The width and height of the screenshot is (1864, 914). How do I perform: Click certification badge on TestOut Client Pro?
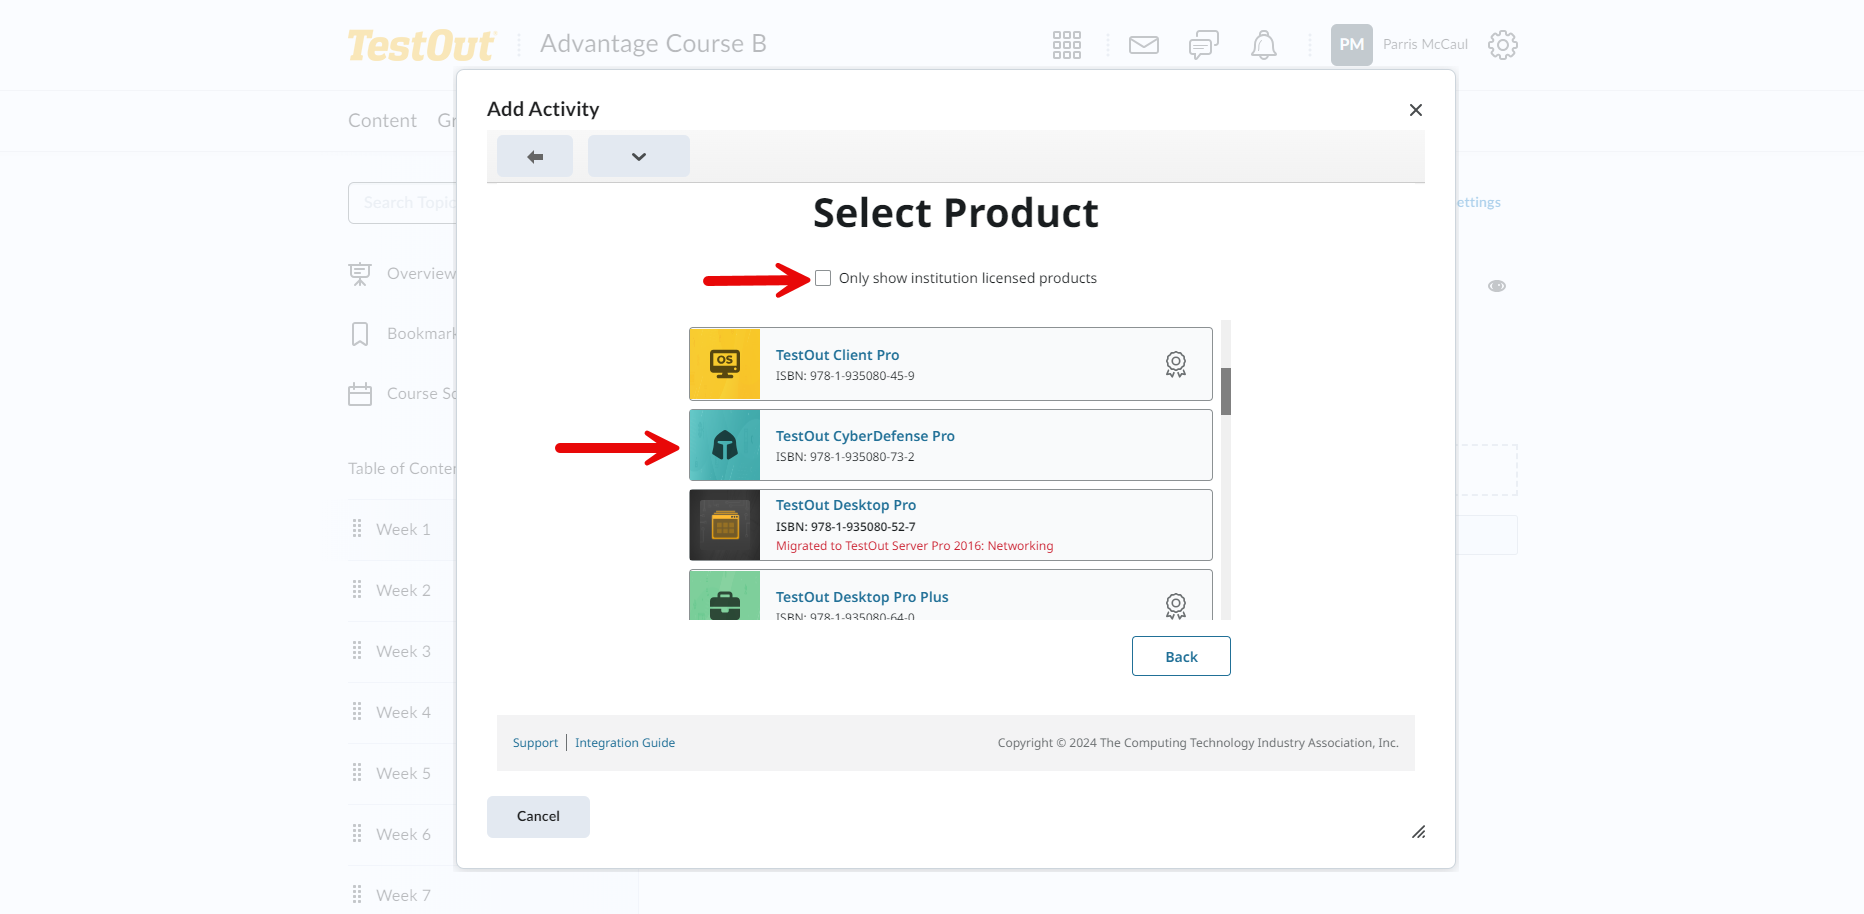coord(1176,364)
